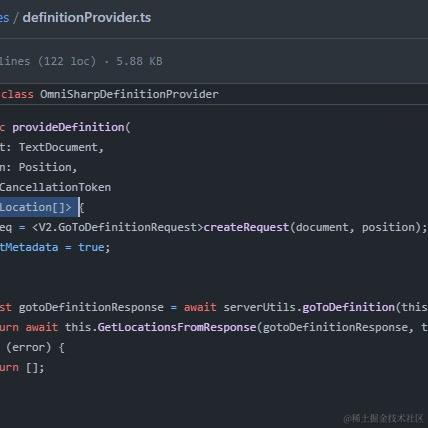This screenshot has width=428, height=428.
Task: Click the definitionProvider.ts file name in breadcrumb
Action: pos(87,17)
